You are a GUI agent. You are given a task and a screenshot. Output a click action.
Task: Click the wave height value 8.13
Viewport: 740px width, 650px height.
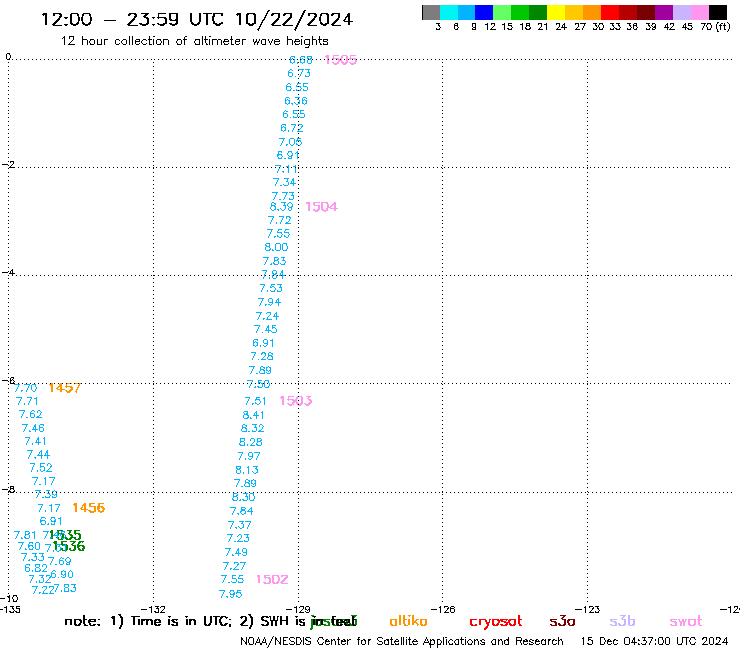point(247,470)
